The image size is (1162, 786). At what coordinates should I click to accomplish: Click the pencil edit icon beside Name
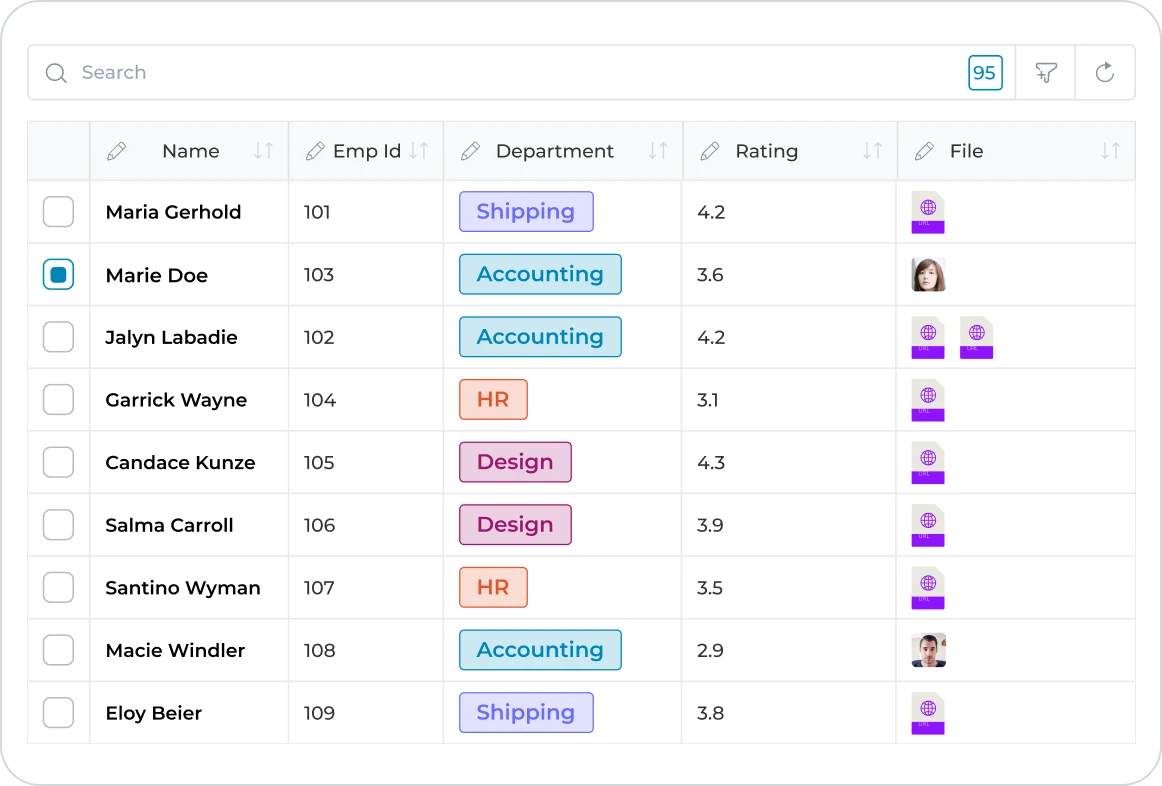coord(117,151)
